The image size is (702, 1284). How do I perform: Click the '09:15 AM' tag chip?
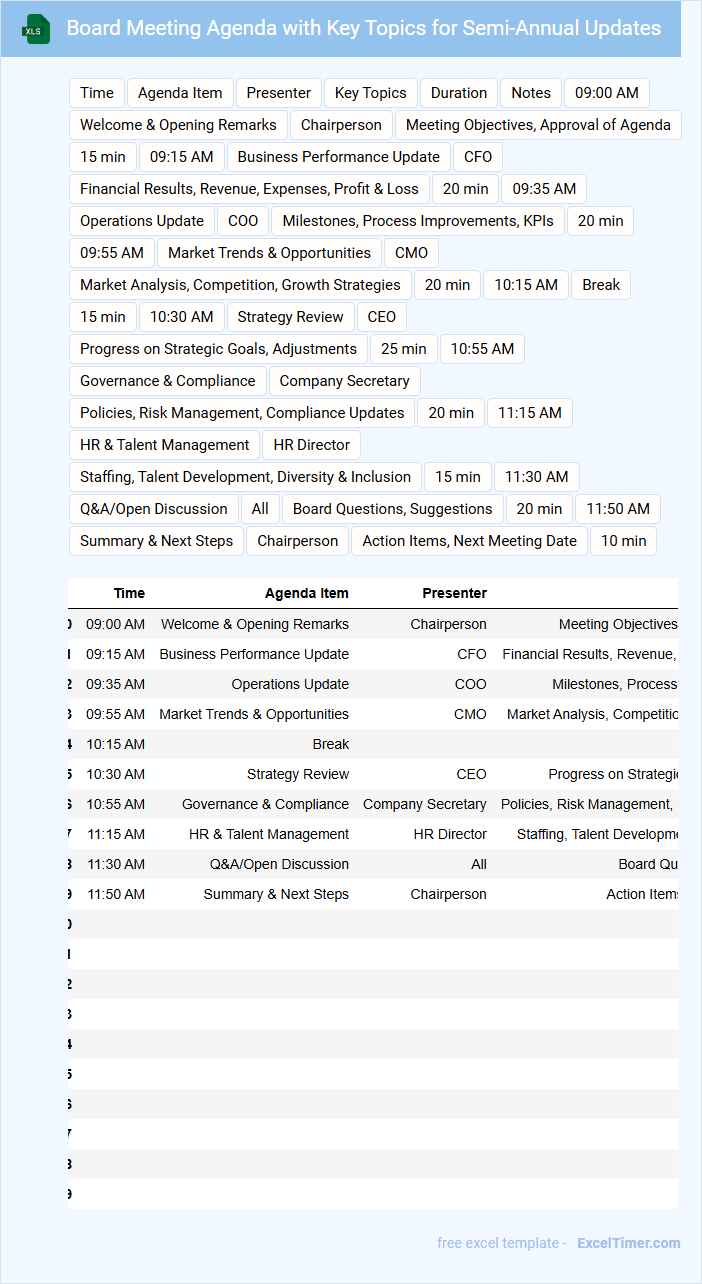click(x=182, y=157)
